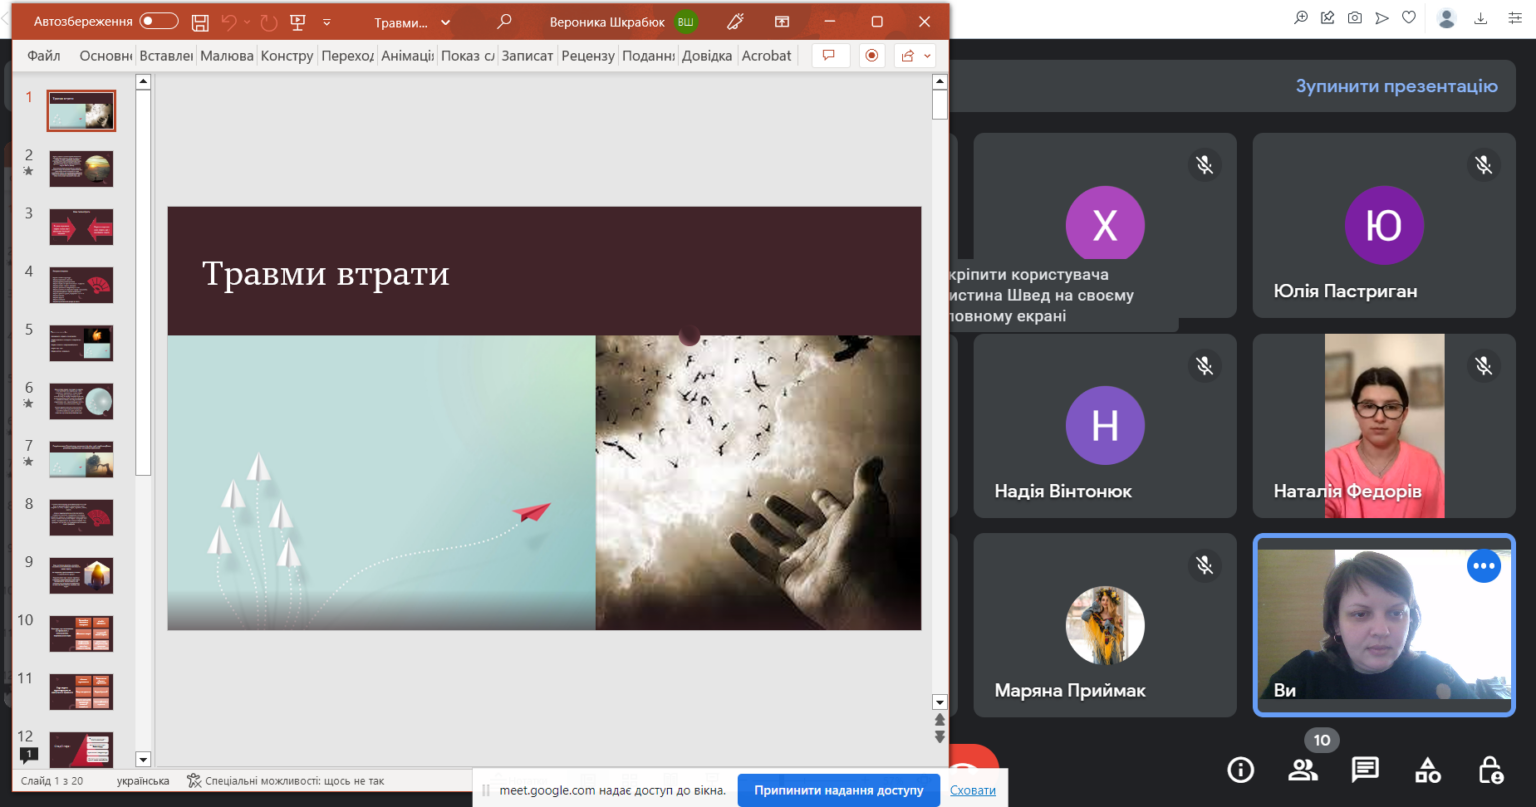Click Зупинити презентацію link
Viewport: 1536px width, 807px height.
tap(1397, 86)
